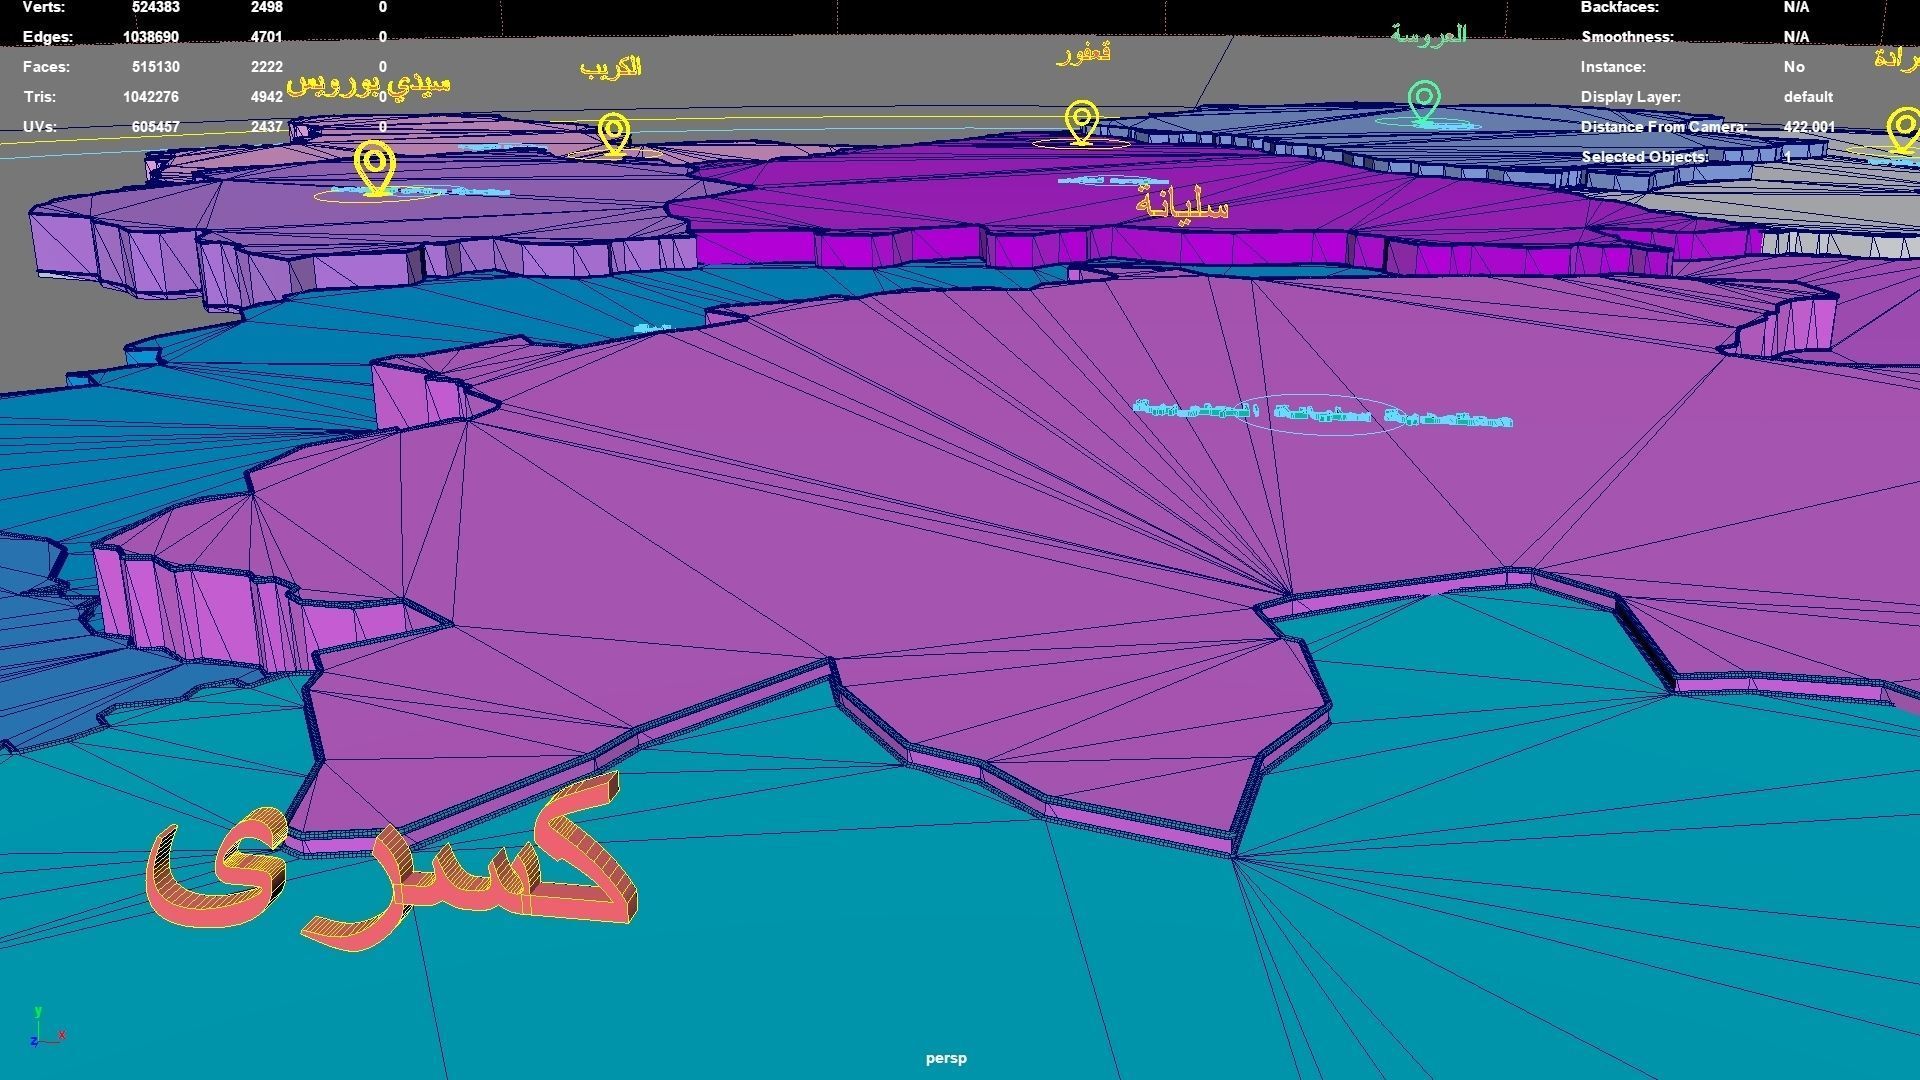Screen dimensions: 1920x1080
Task: Click the green العروسة text label
Action: [1428, 35]
